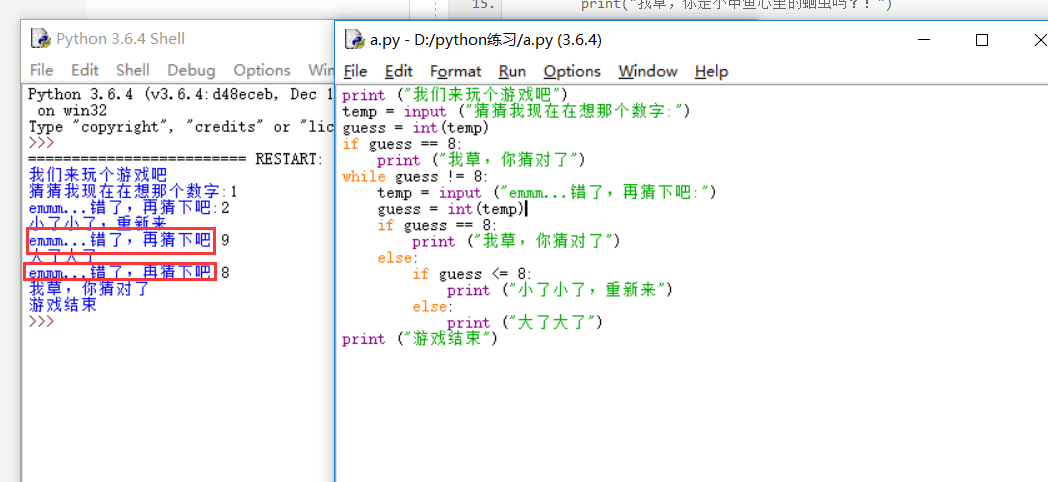Open the Window menu in the a.py editor

click(x=648, y=72)
